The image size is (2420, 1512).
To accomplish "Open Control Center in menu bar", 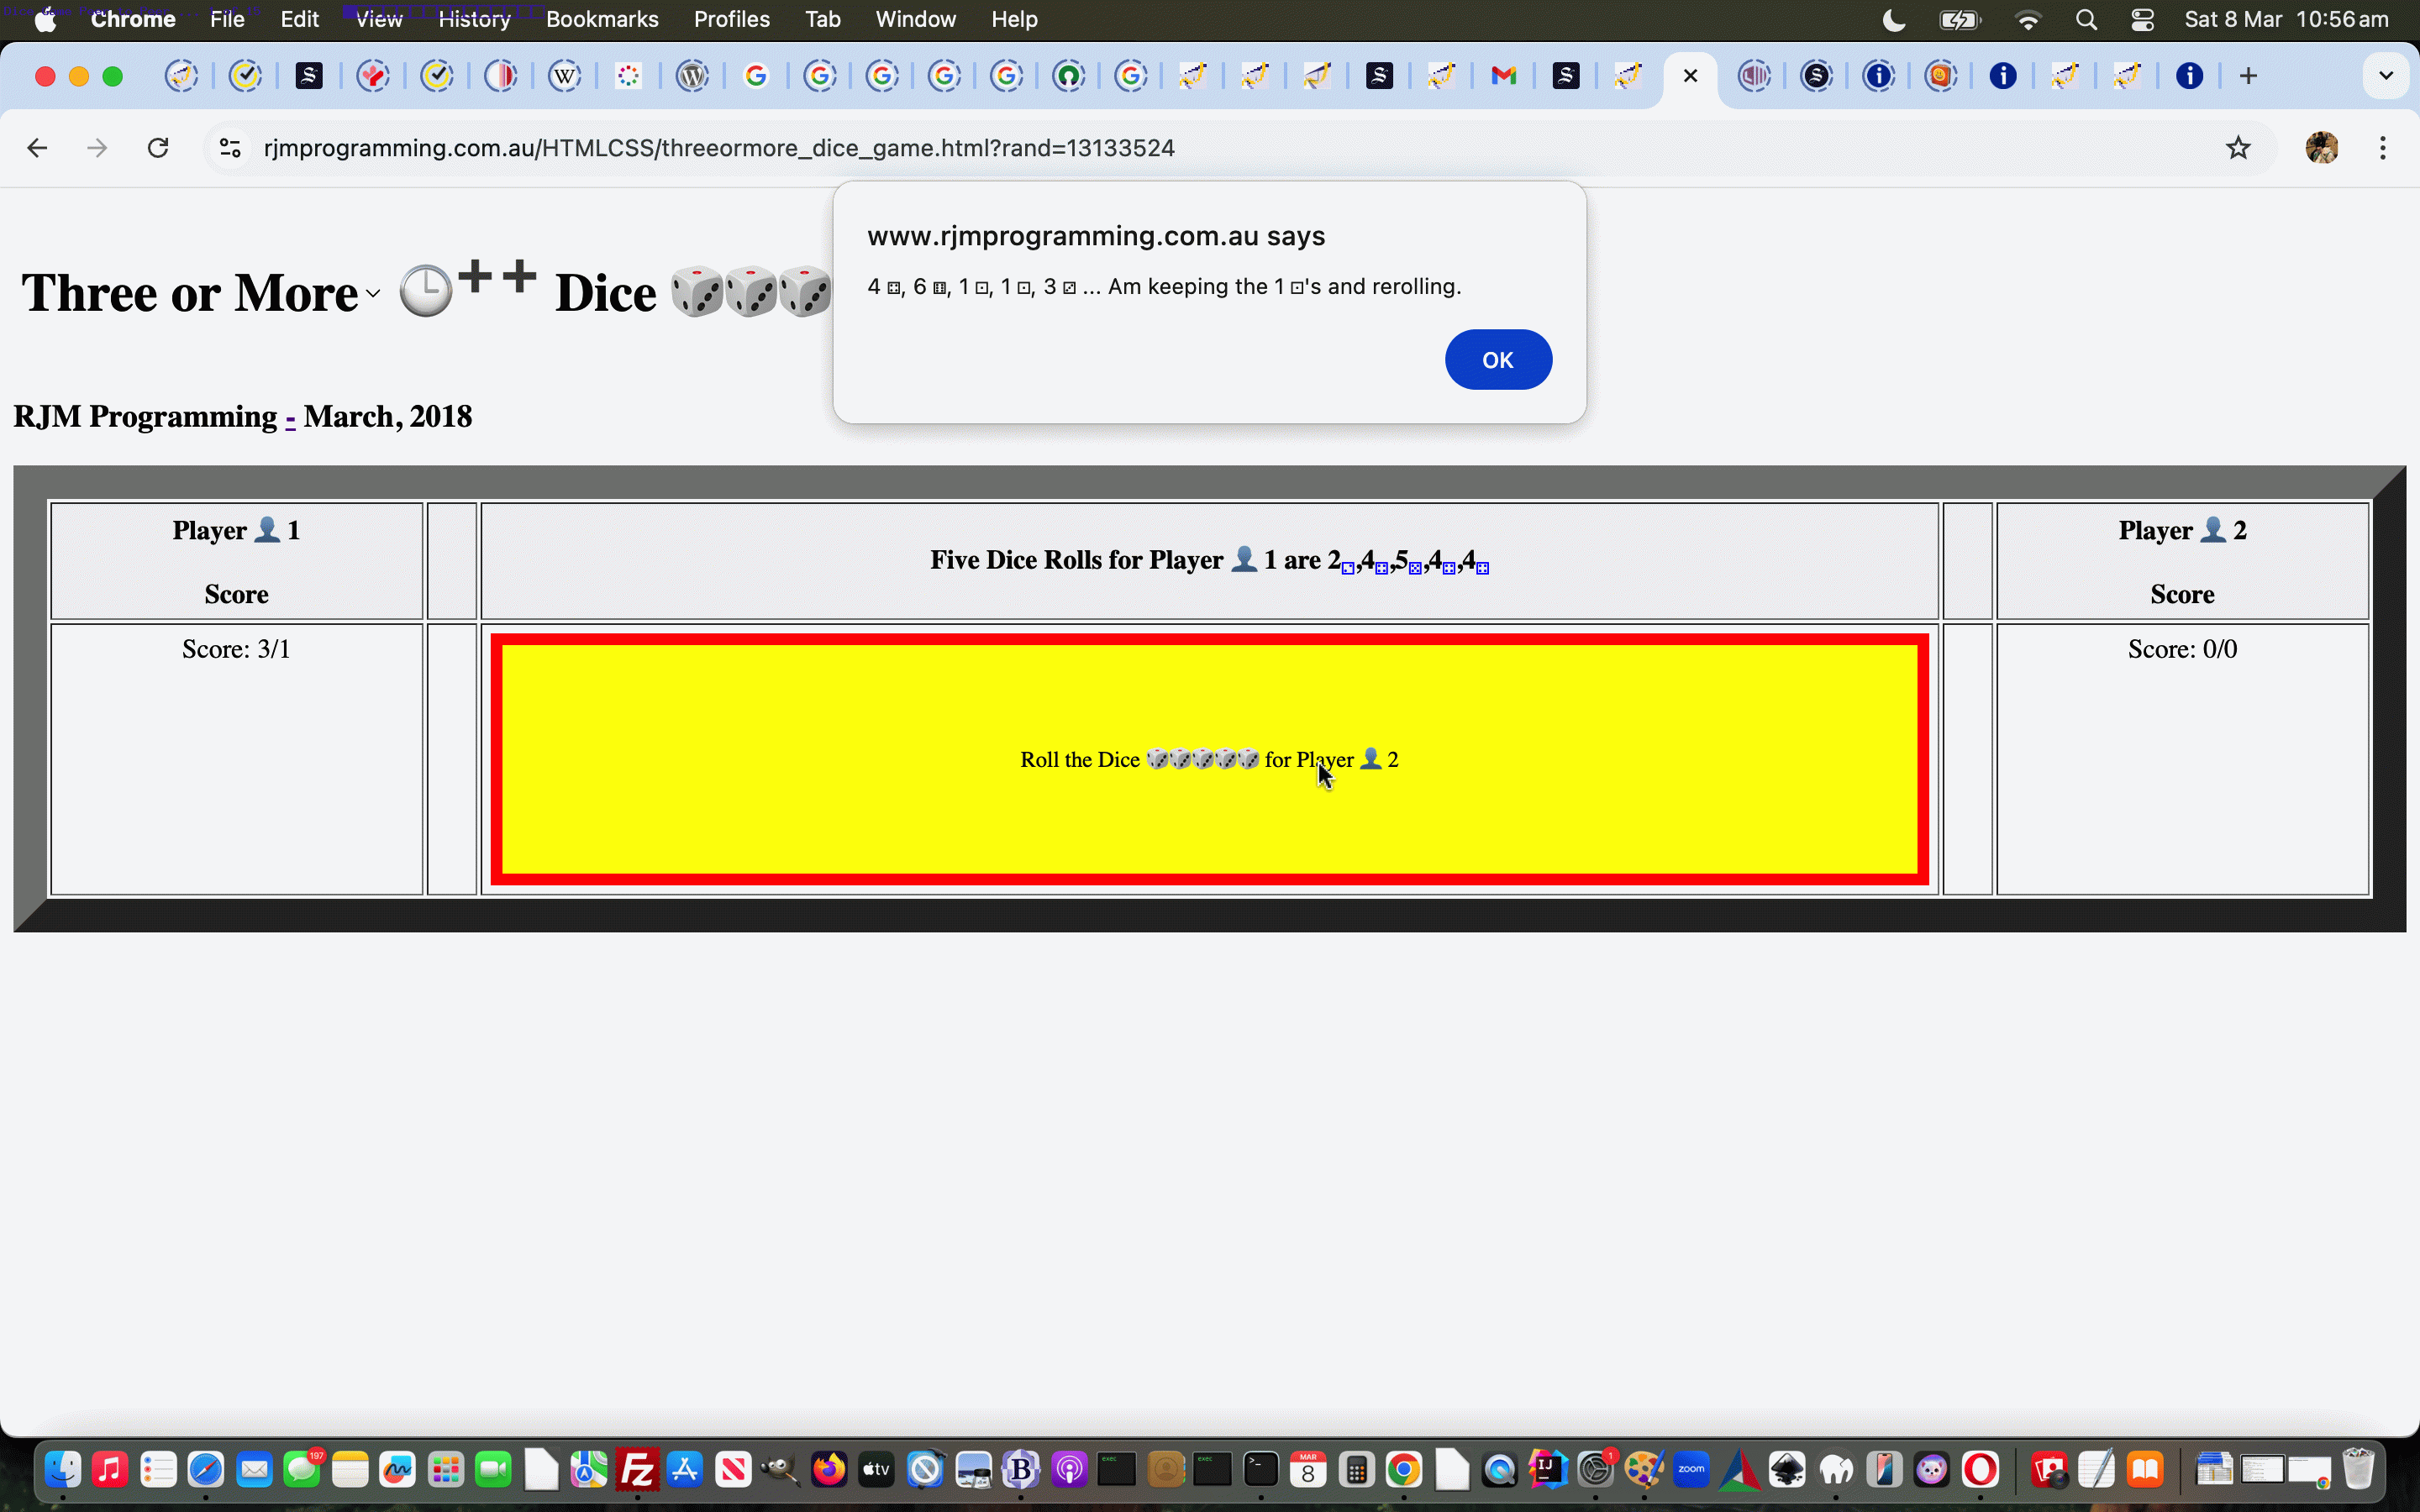I will [2142, 19].
